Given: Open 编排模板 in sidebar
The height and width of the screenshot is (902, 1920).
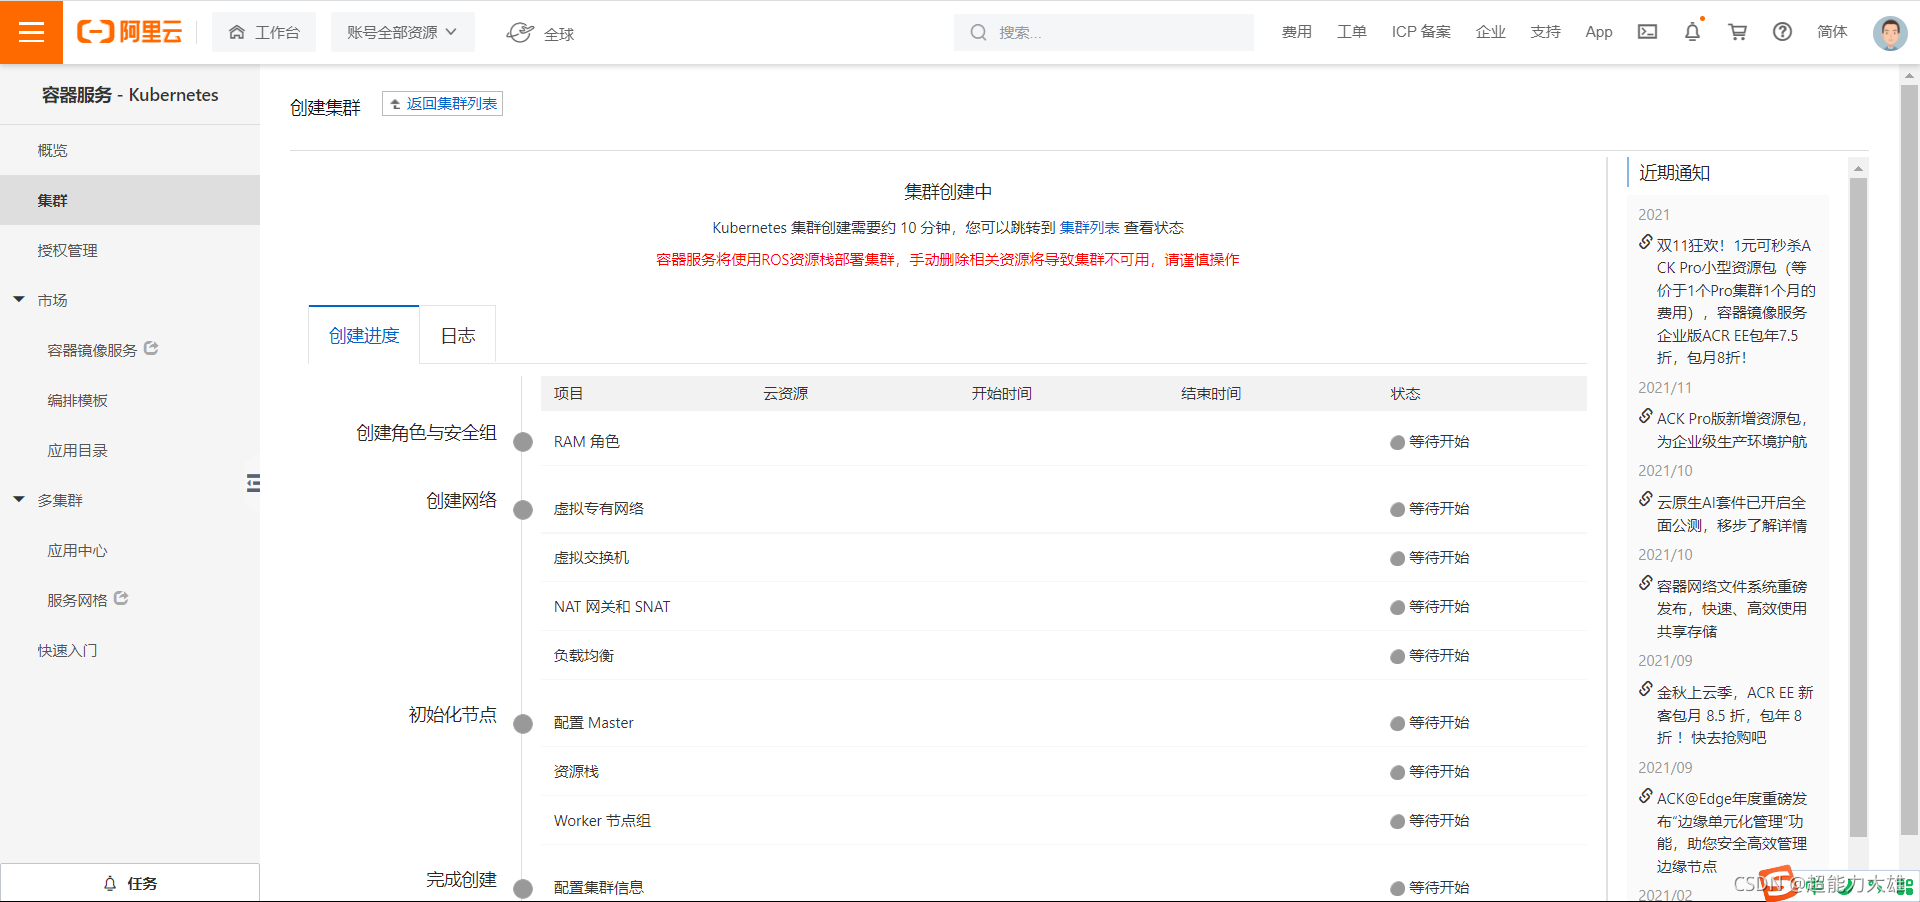Looking at the screenshot, I should pyautogui.click(x=77, y=400).
